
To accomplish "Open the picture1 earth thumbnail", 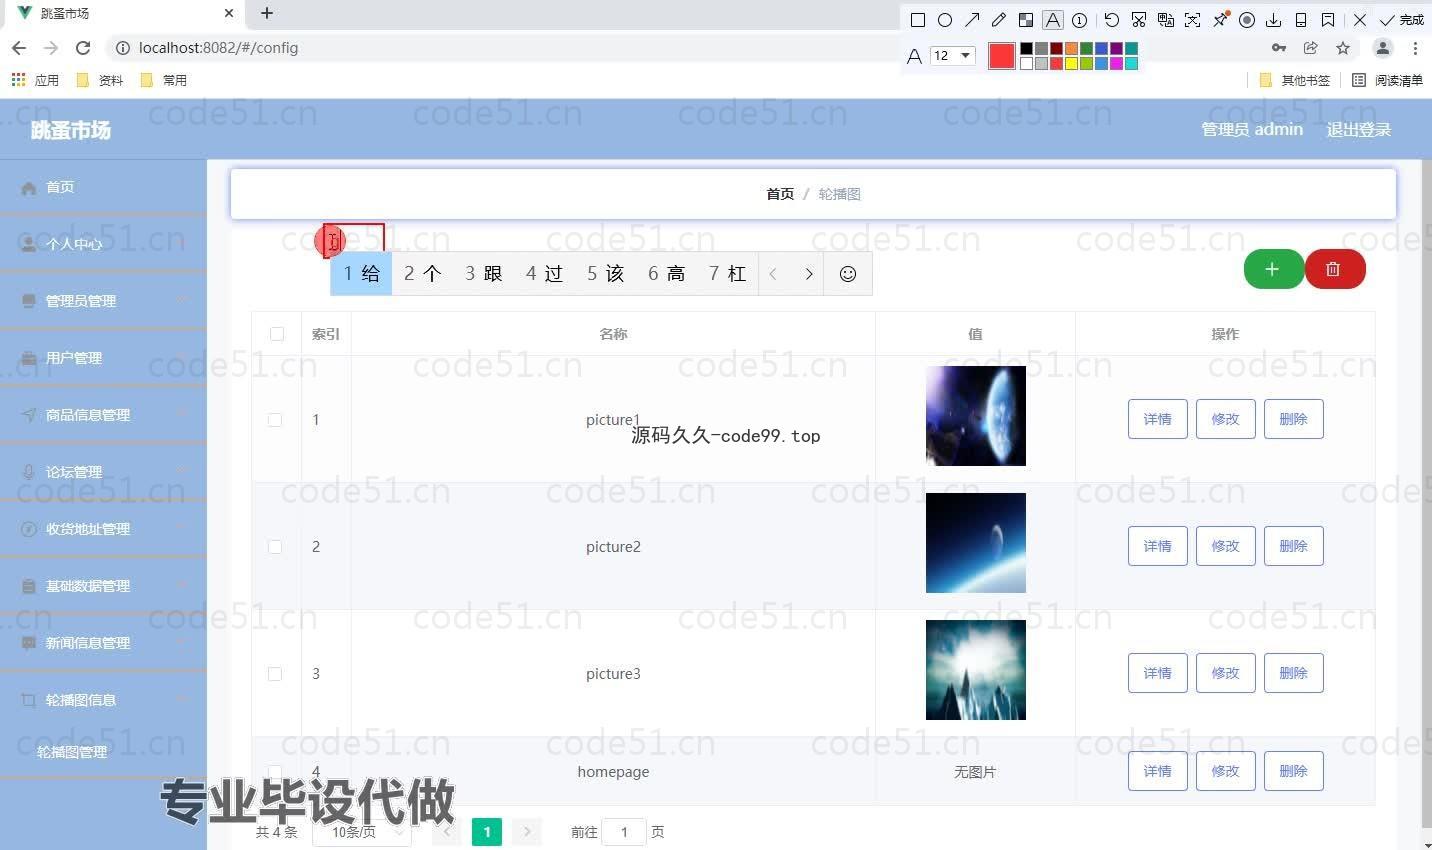I will point(976,416).
